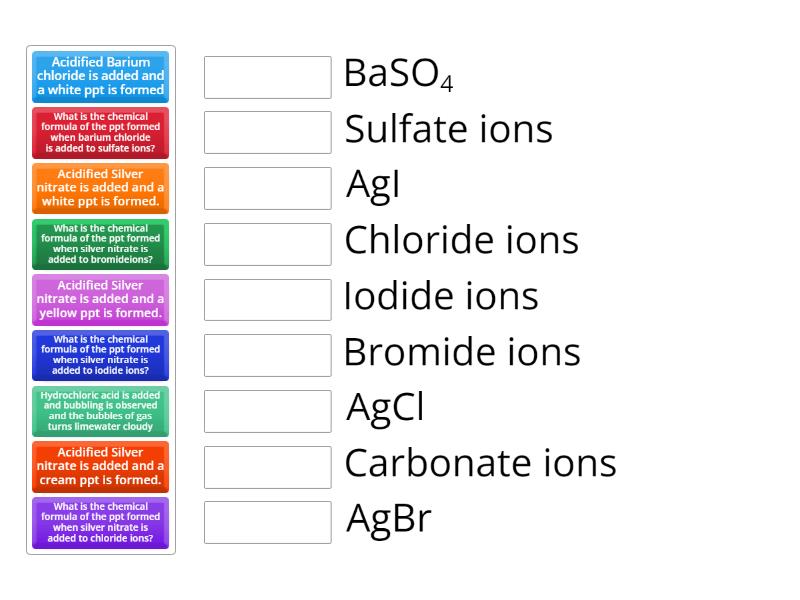Select the purple card about chloride ions formula
Image resolution: width=800 pixels, height=600 pixels.
[x=98, y=522]
